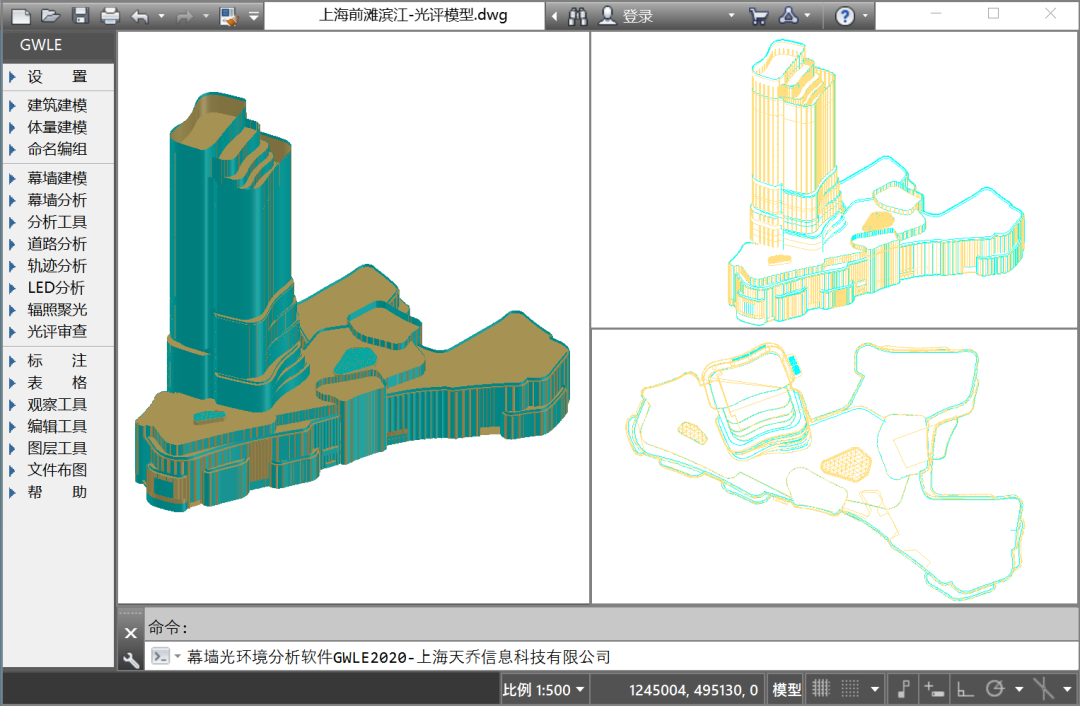
Task: Toggle ortho mode in status bar
Action: (x=965, y=689)
